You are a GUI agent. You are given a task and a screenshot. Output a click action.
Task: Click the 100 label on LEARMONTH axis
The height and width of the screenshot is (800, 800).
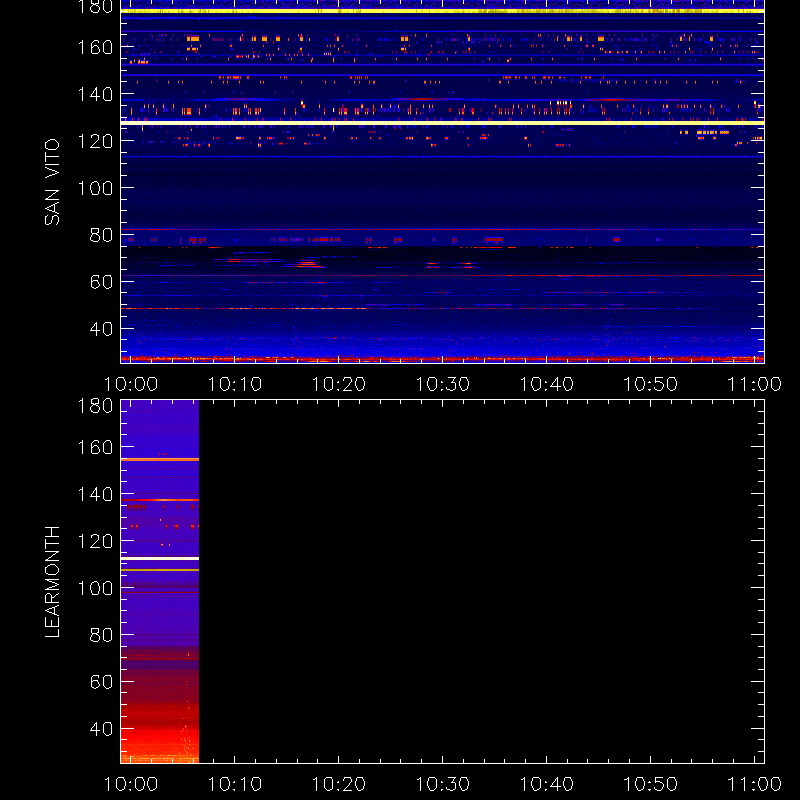[95, 588]
